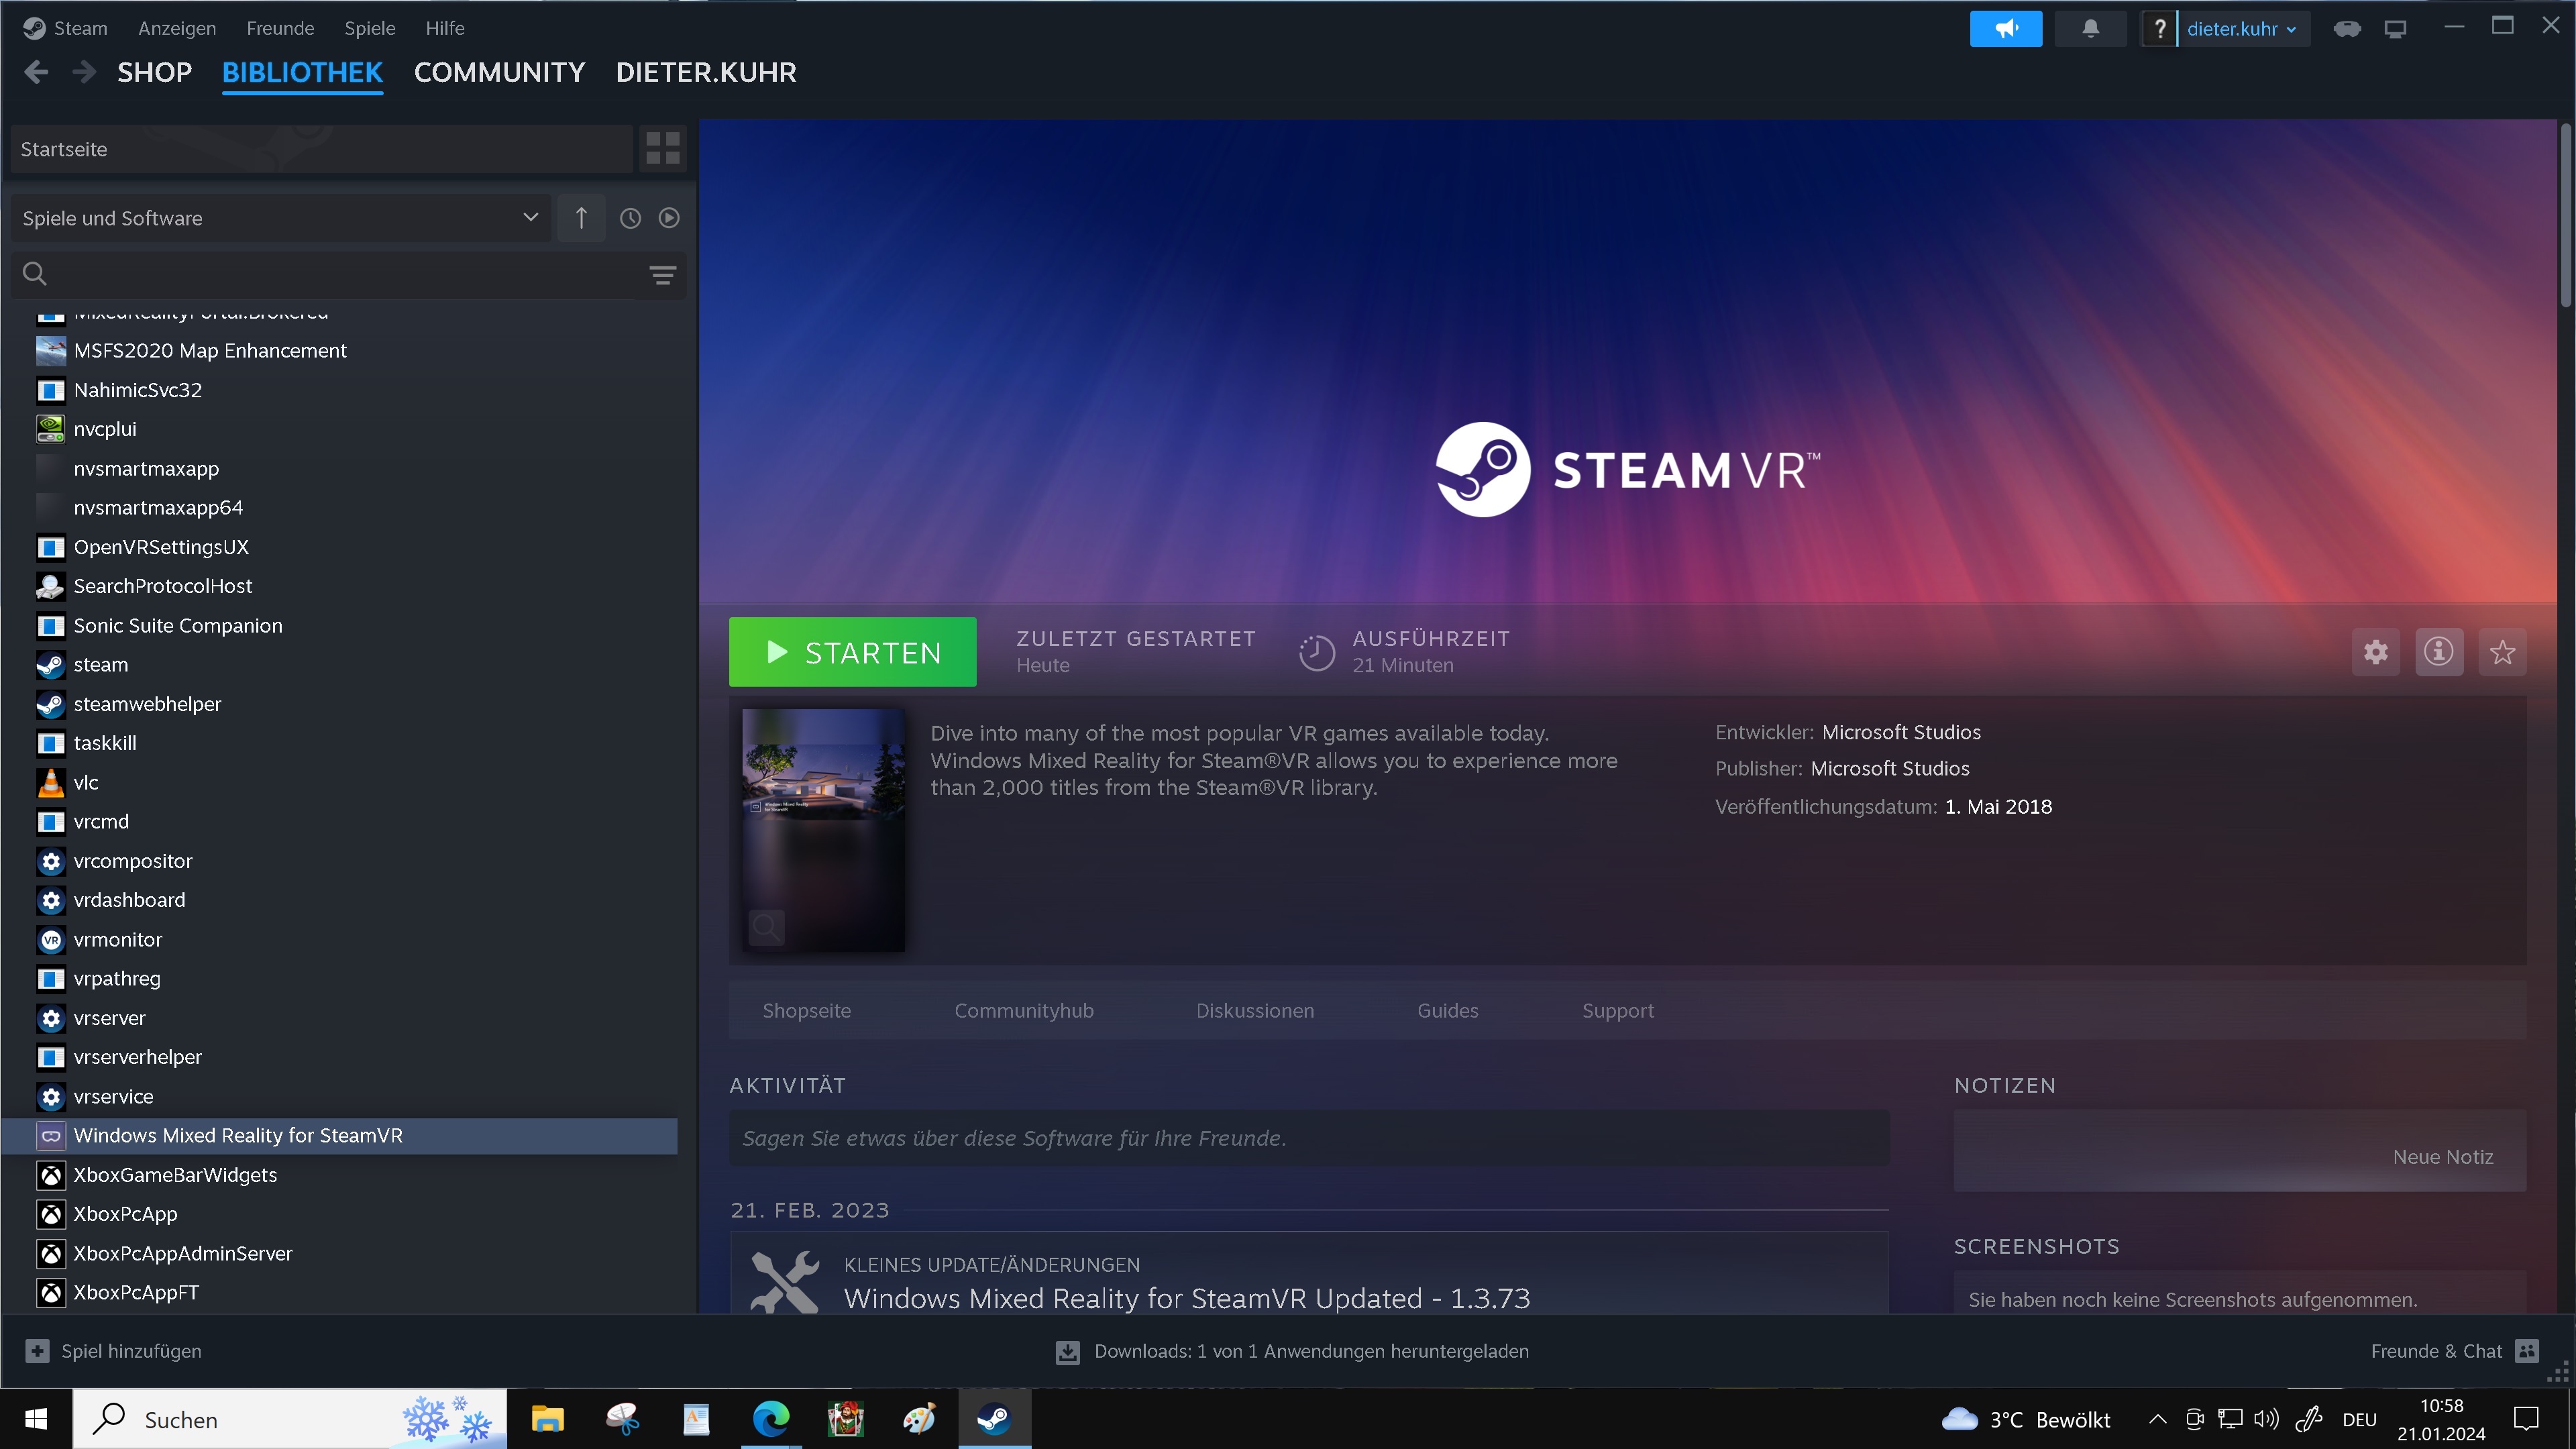
Task: Open Freunde & Chat panel icon
Action: click(2527, 1351)
